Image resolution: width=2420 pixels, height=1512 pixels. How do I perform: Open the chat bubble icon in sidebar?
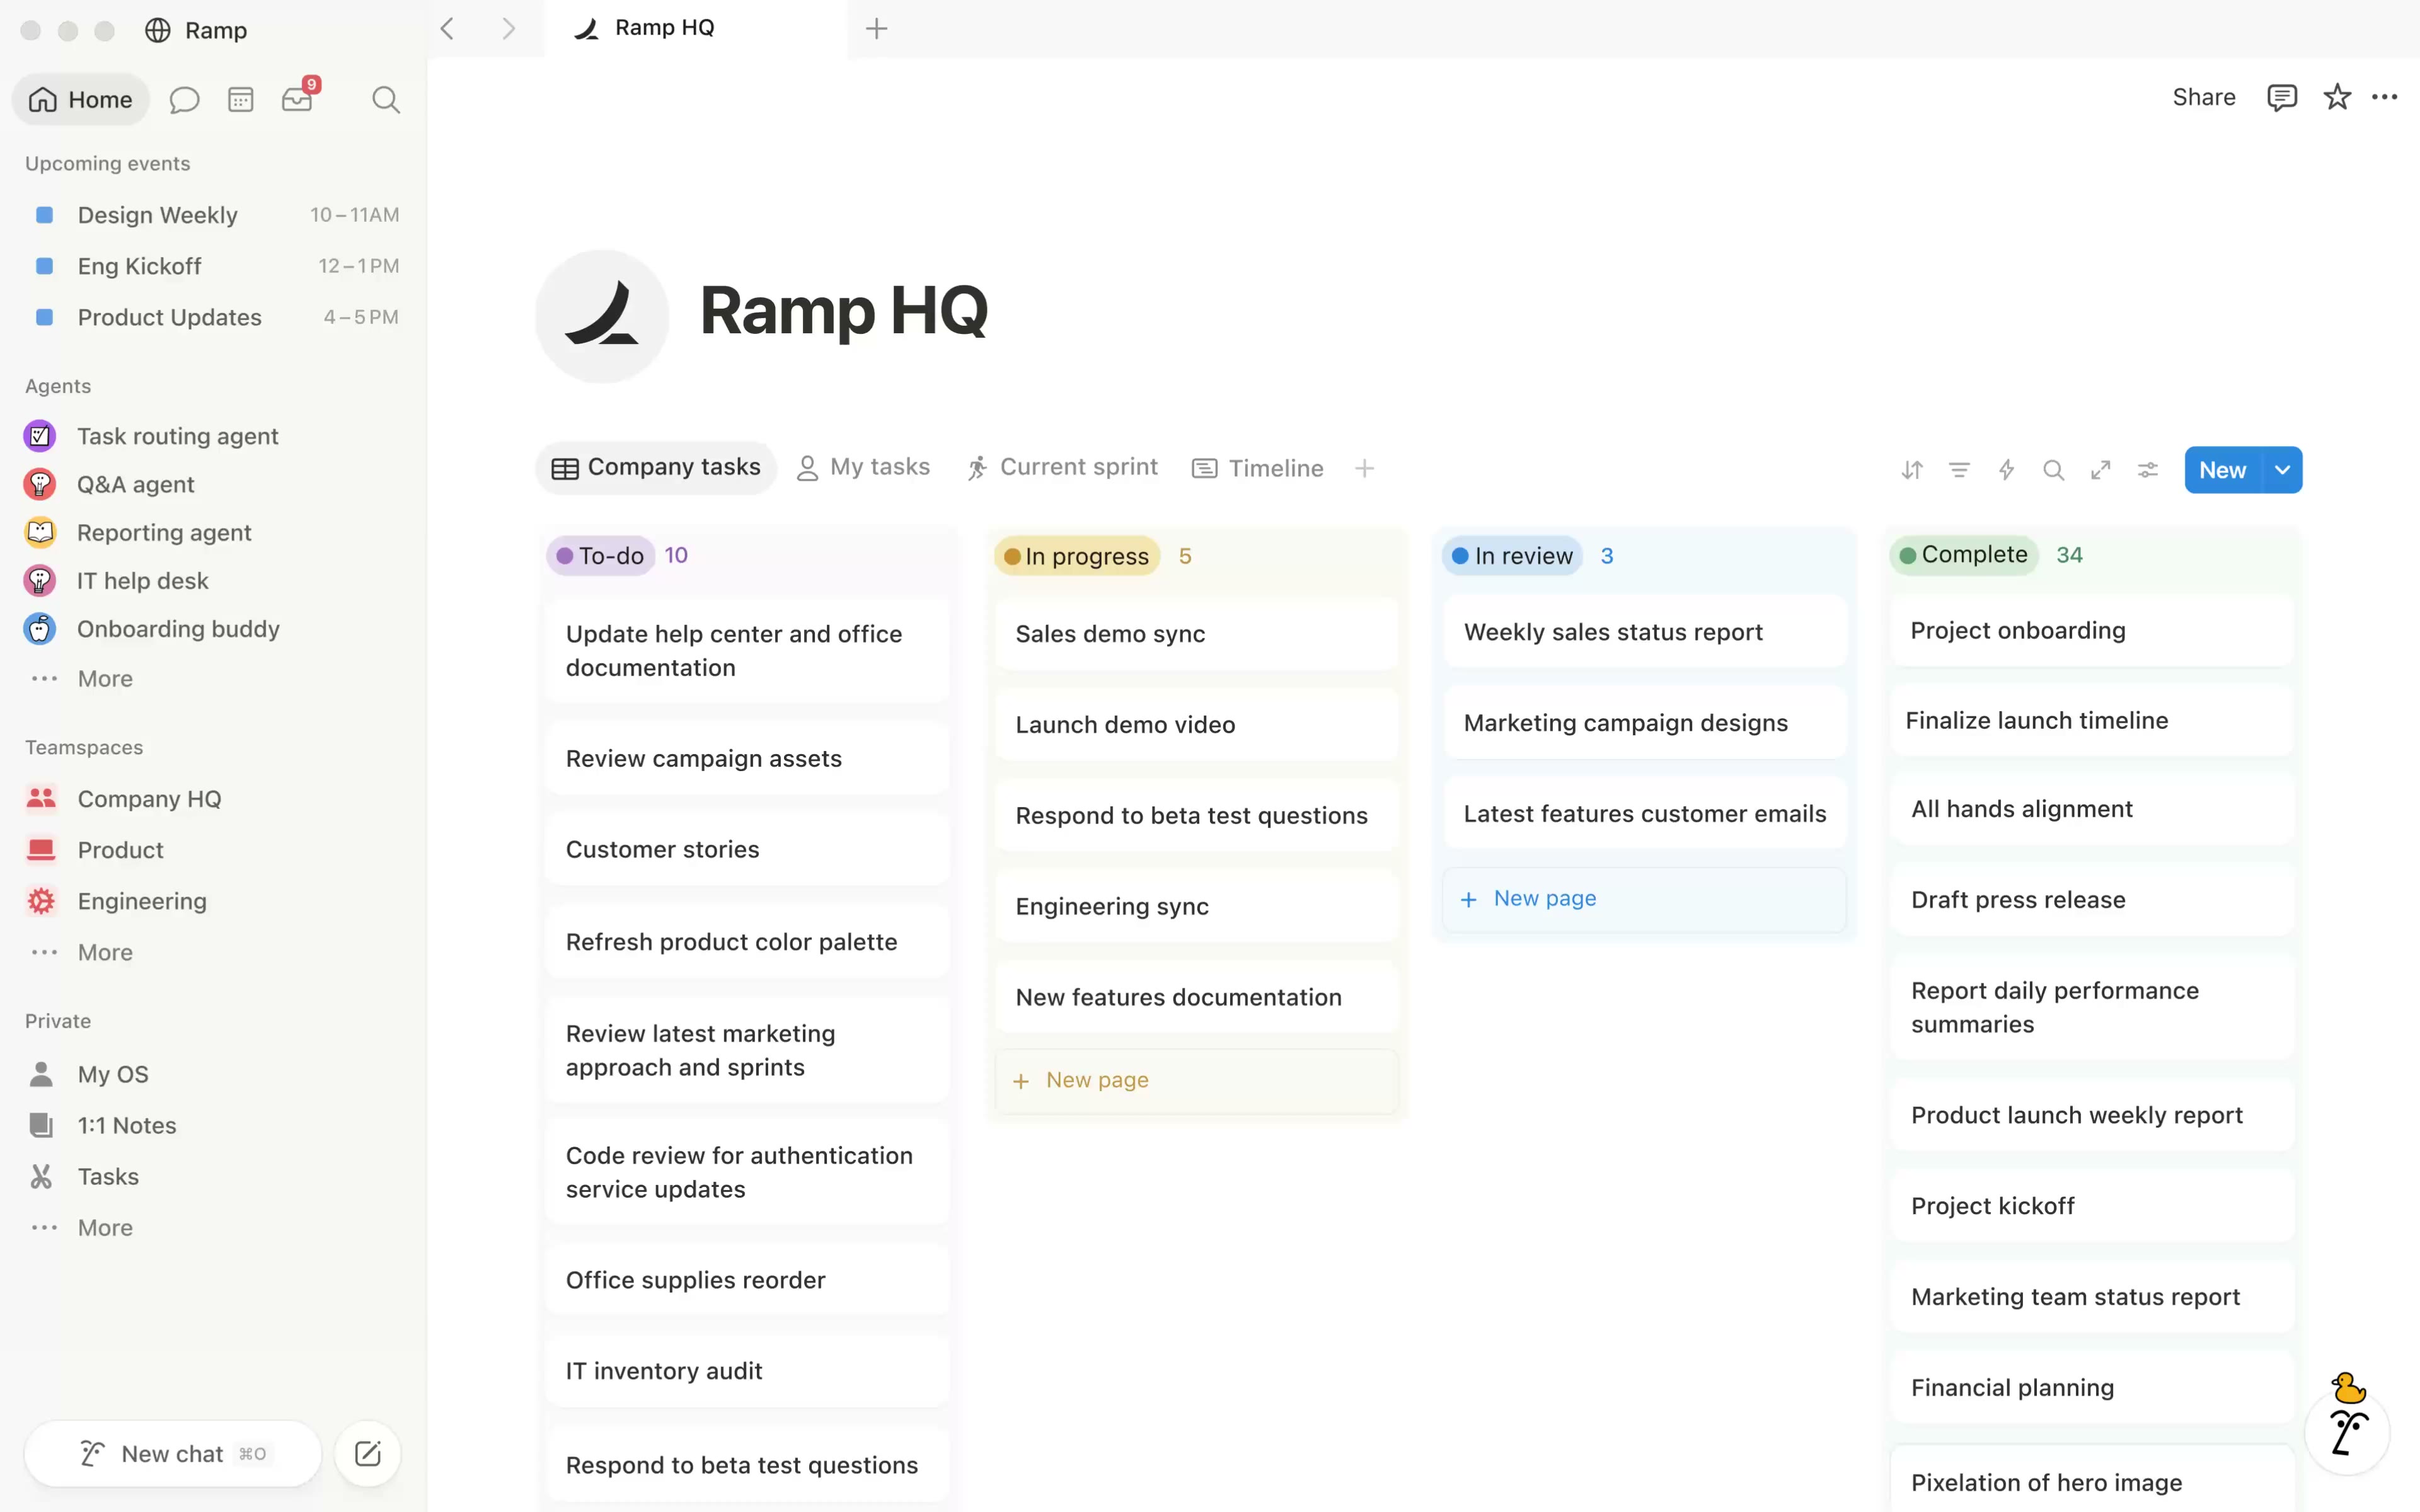(x=184, y=100)
